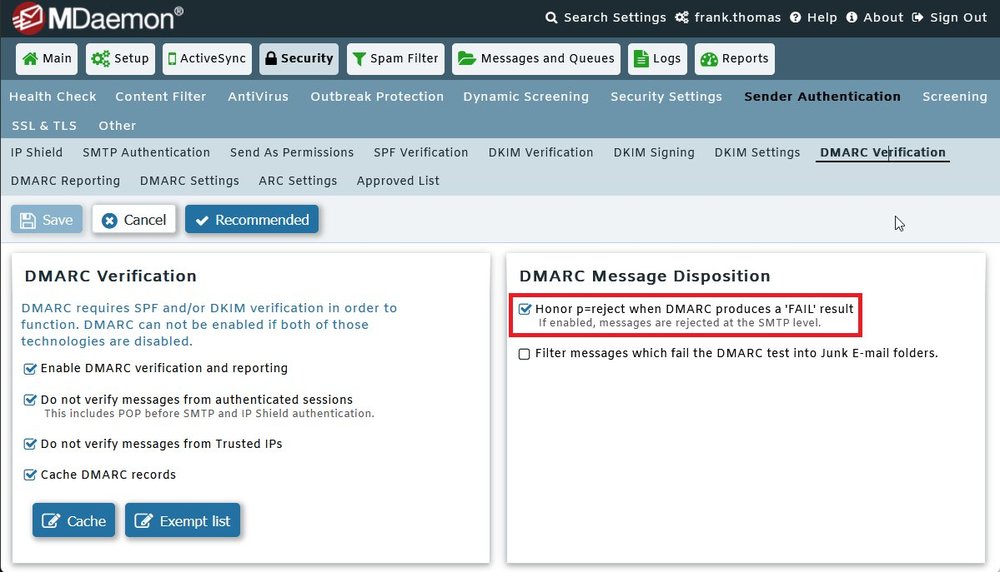Click the Logs document icon

click(641, 59)
